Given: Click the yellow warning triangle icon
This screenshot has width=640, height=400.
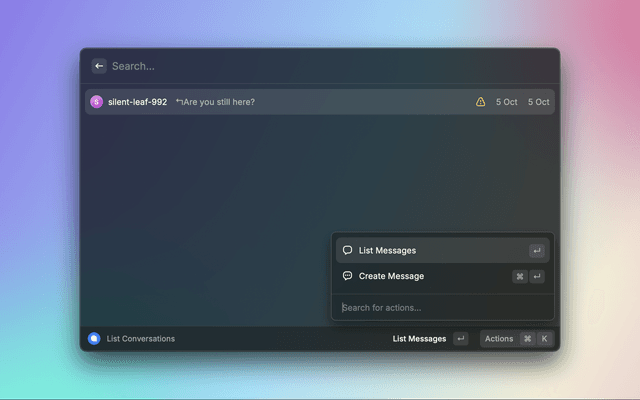Looking at the screenshot, I should click(480, 102).
